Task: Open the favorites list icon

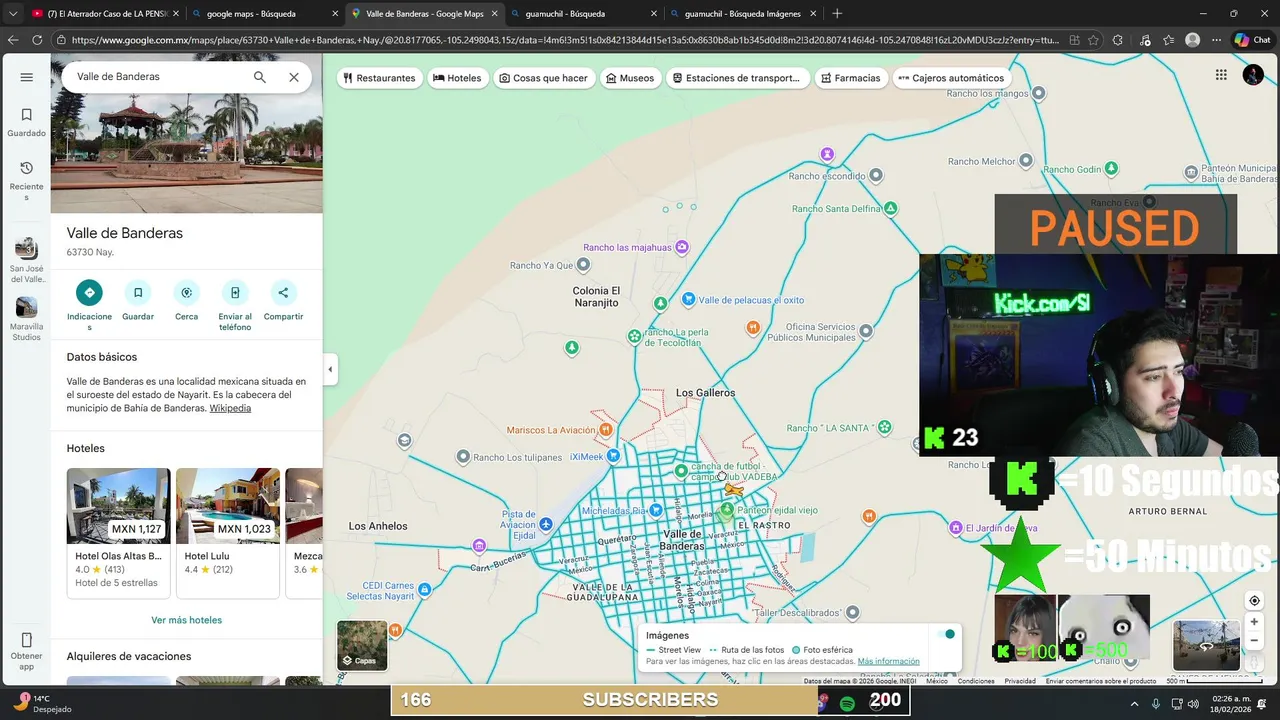Action: 1168,40
